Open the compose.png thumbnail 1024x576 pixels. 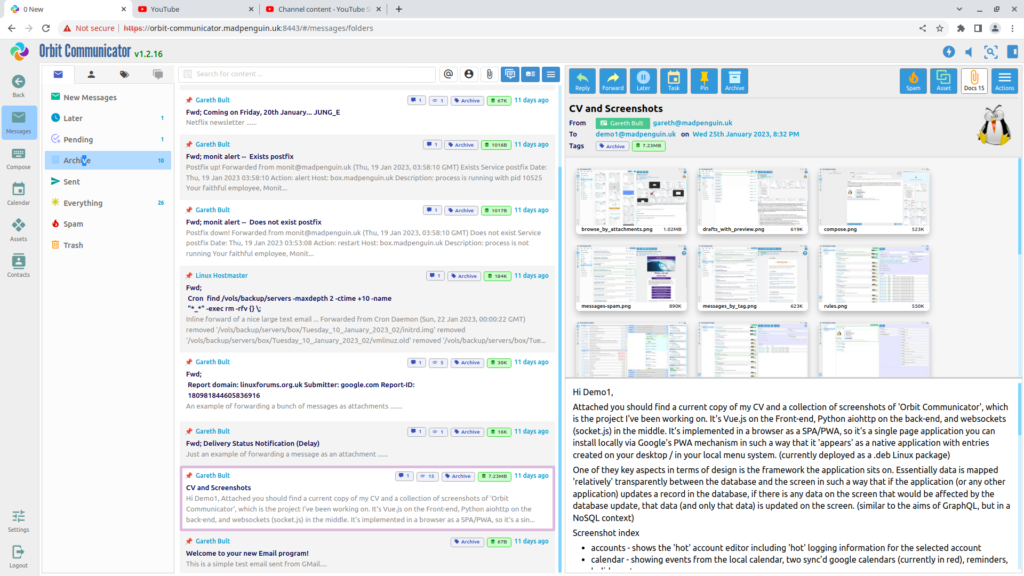[x=874, y=200]
